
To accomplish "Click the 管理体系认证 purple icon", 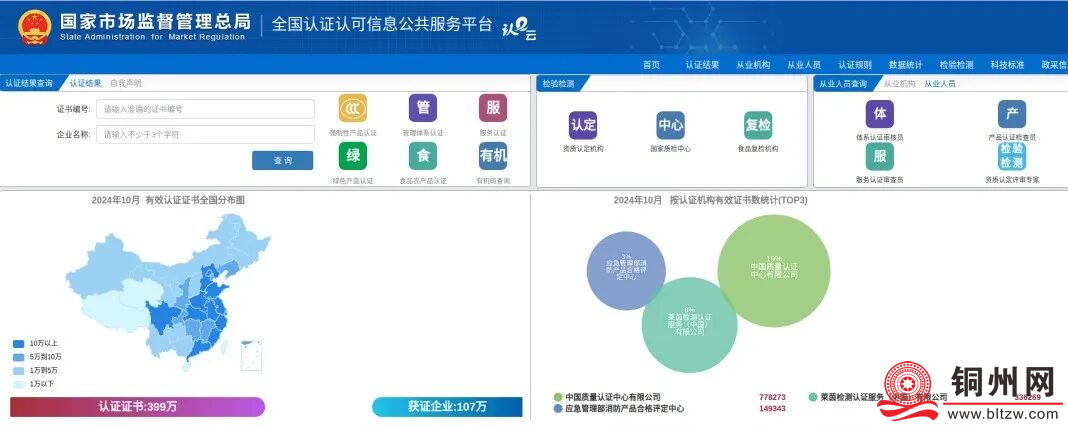I will click(422, 108).
